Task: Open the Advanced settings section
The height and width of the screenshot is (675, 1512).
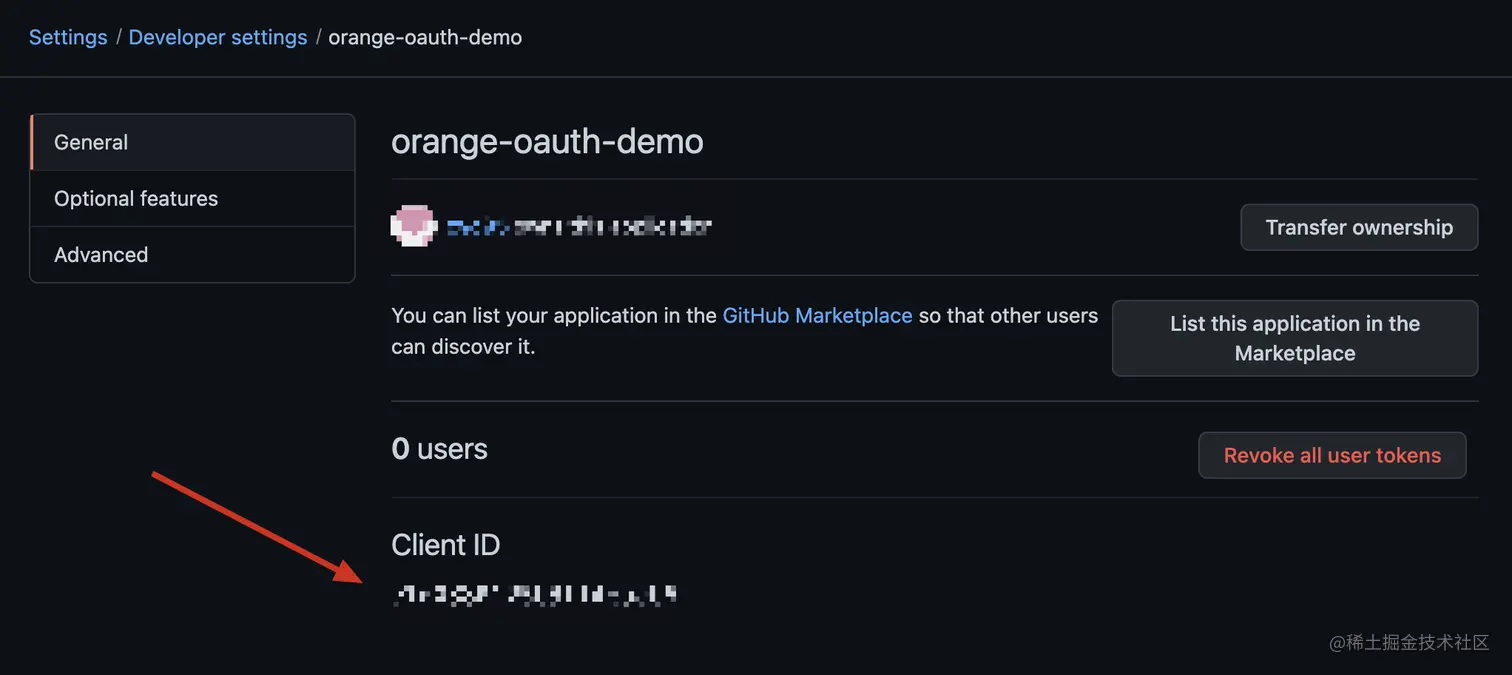Action: pos(101,254)
